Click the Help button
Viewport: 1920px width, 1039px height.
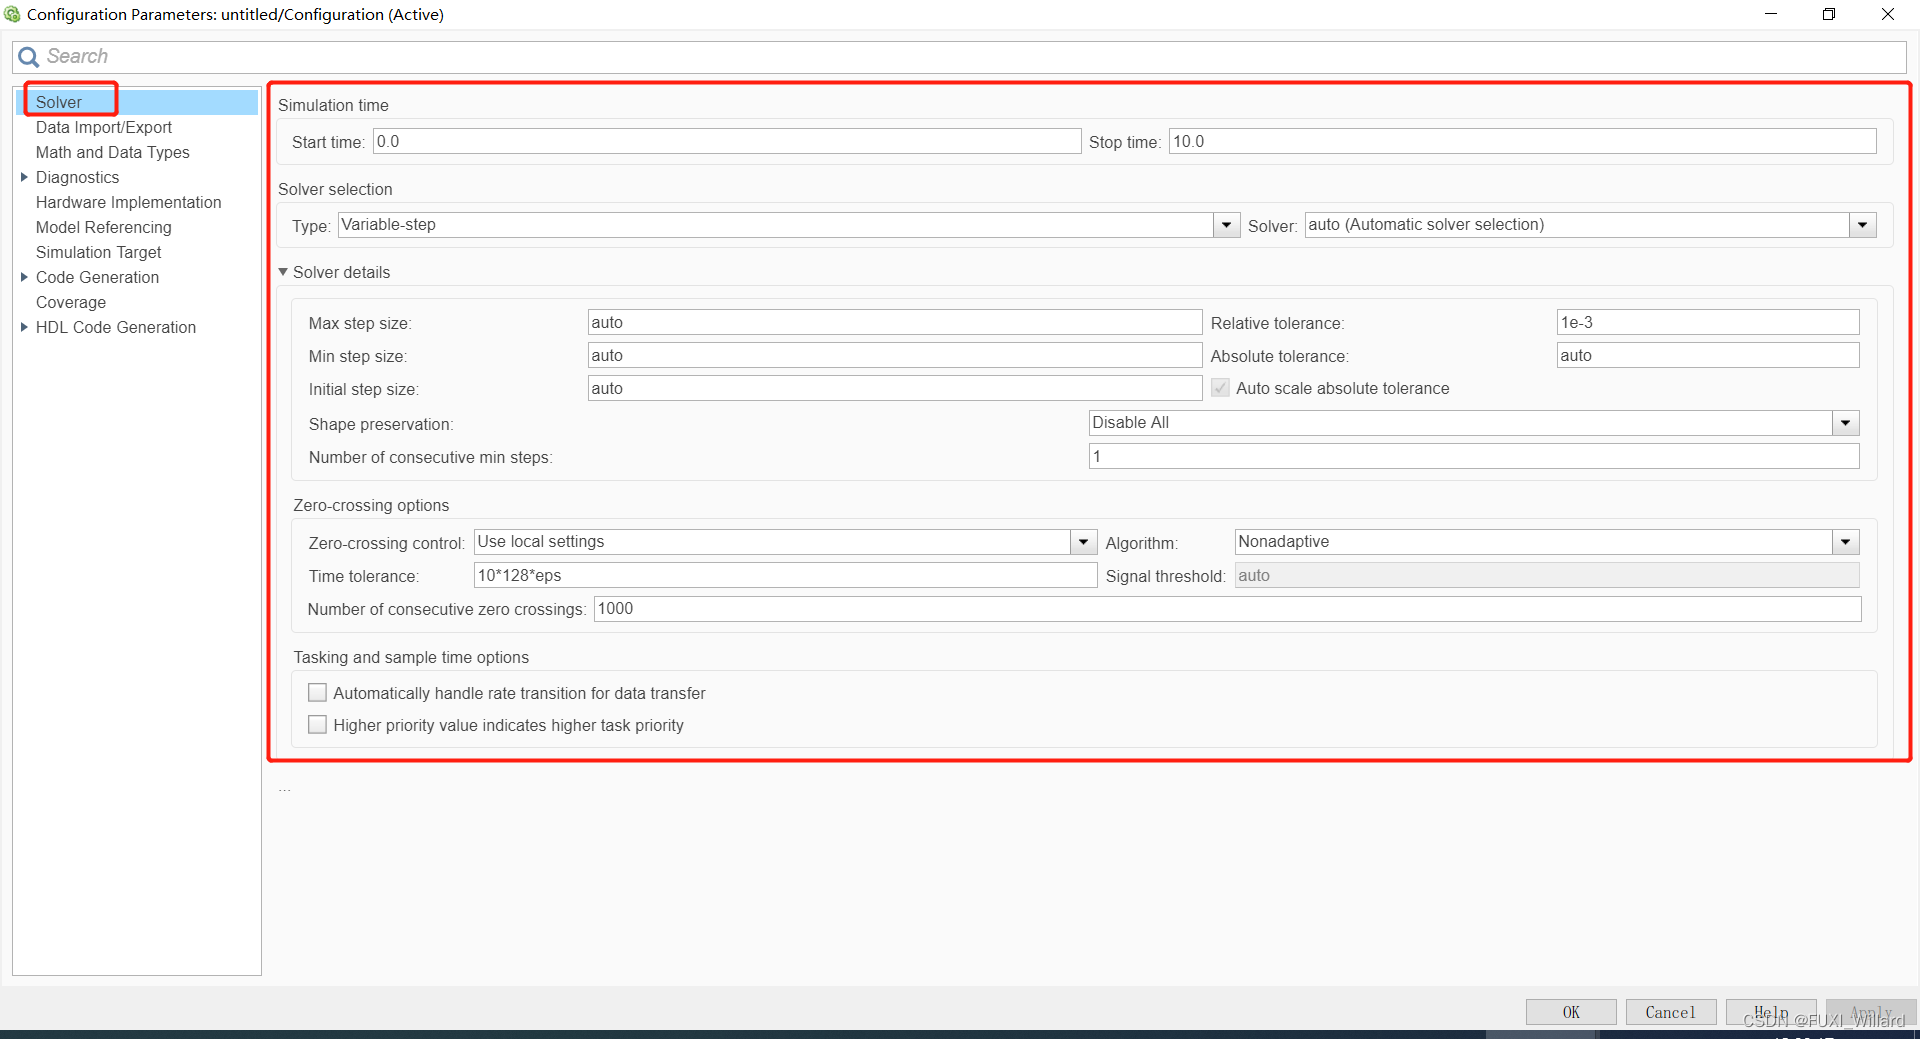coord(1771,1012)
